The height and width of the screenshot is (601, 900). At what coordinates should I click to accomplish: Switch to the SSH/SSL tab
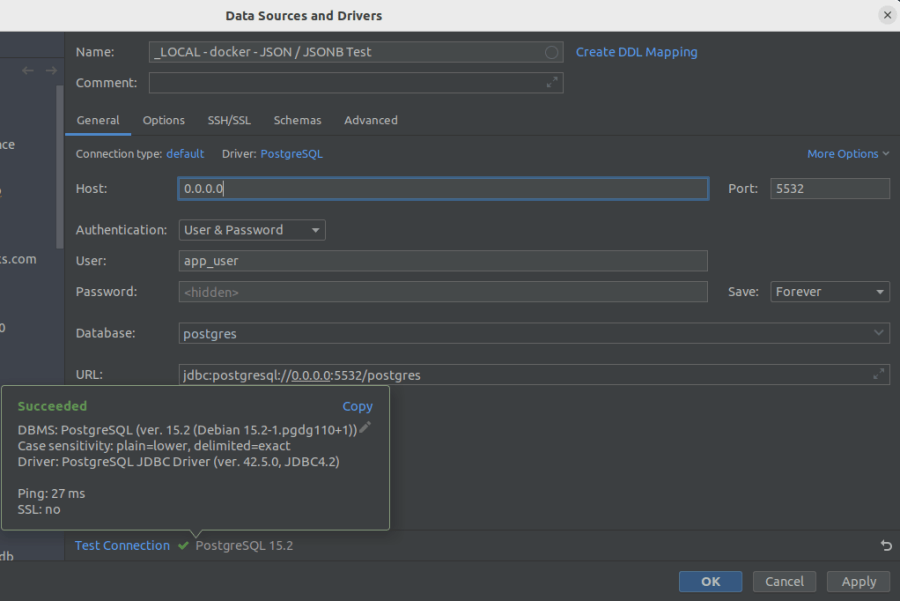[229, 120]
